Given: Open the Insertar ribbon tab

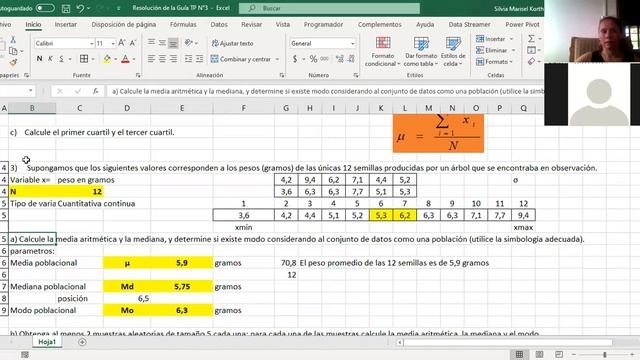Looking at the screenshot, I should pos(66,24).
